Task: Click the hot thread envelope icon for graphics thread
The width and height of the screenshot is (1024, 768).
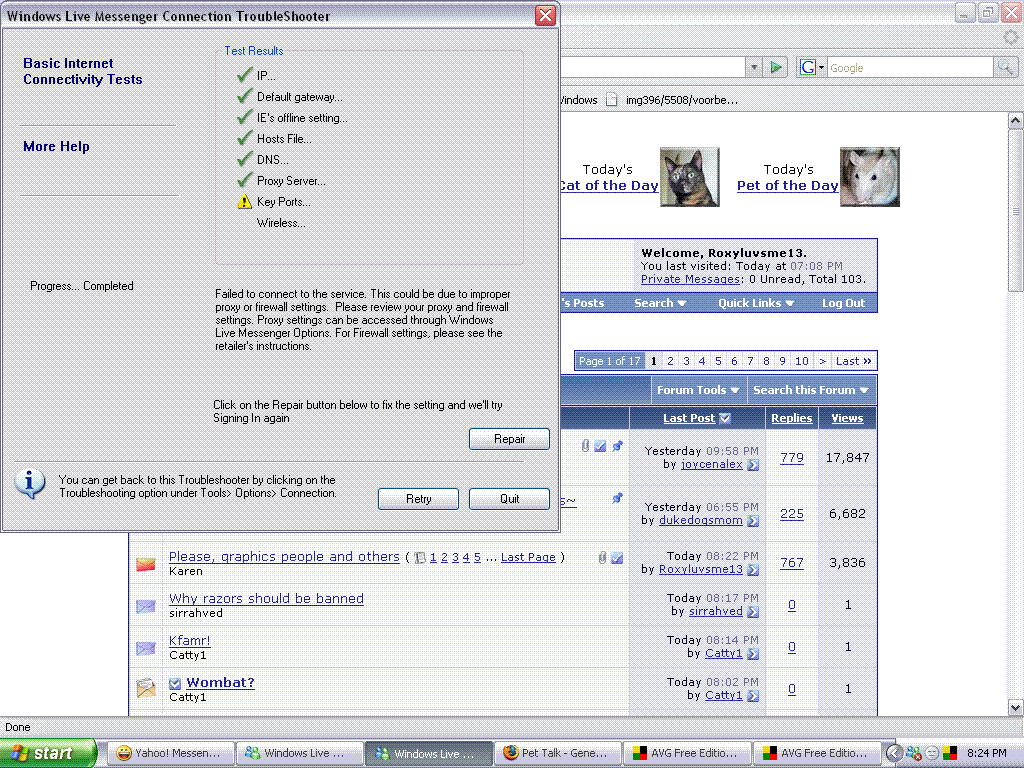Action: (x=146, y=564)
